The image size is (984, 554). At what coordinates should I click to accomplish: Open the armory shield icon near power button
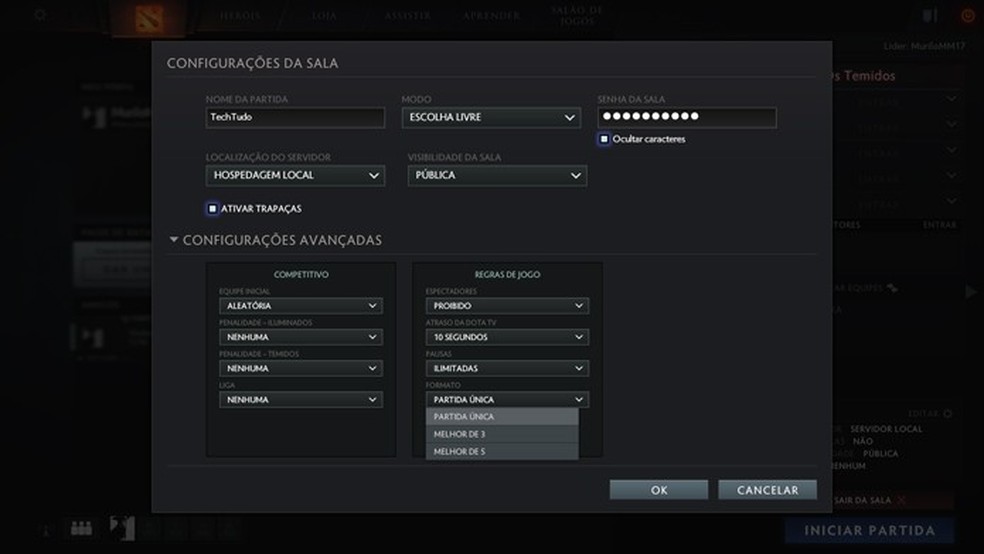(930, 16)
